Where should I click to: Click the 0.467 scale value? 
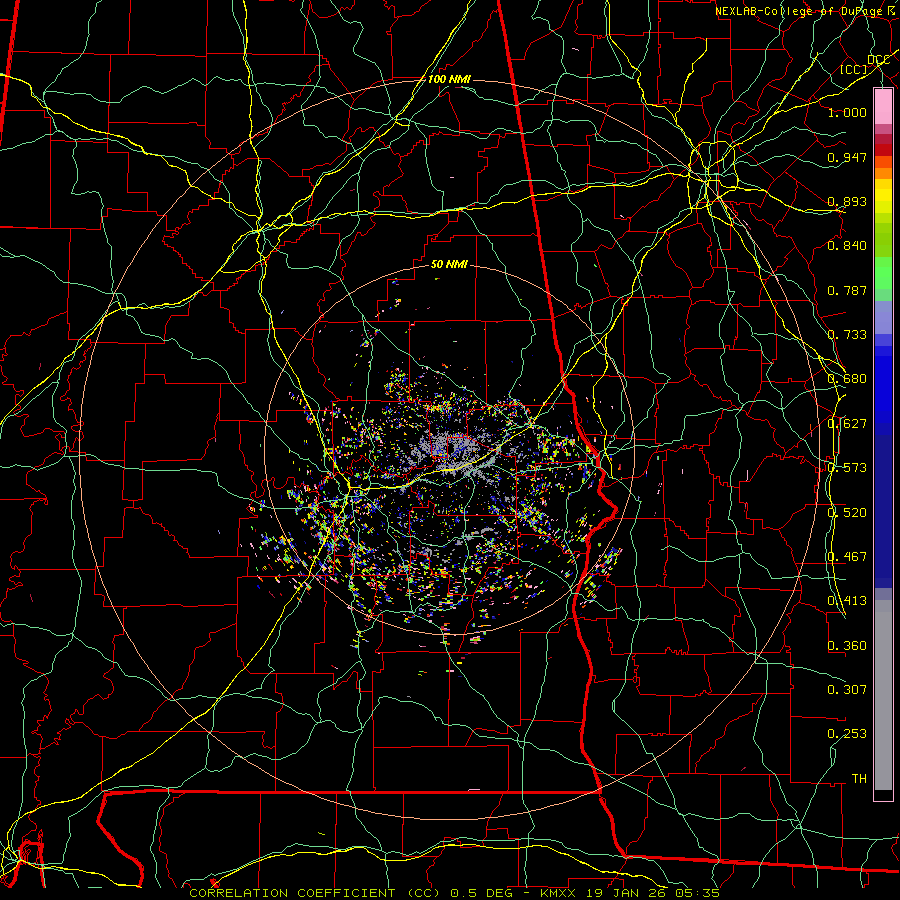pyautogui.click(x=847, y=557)
